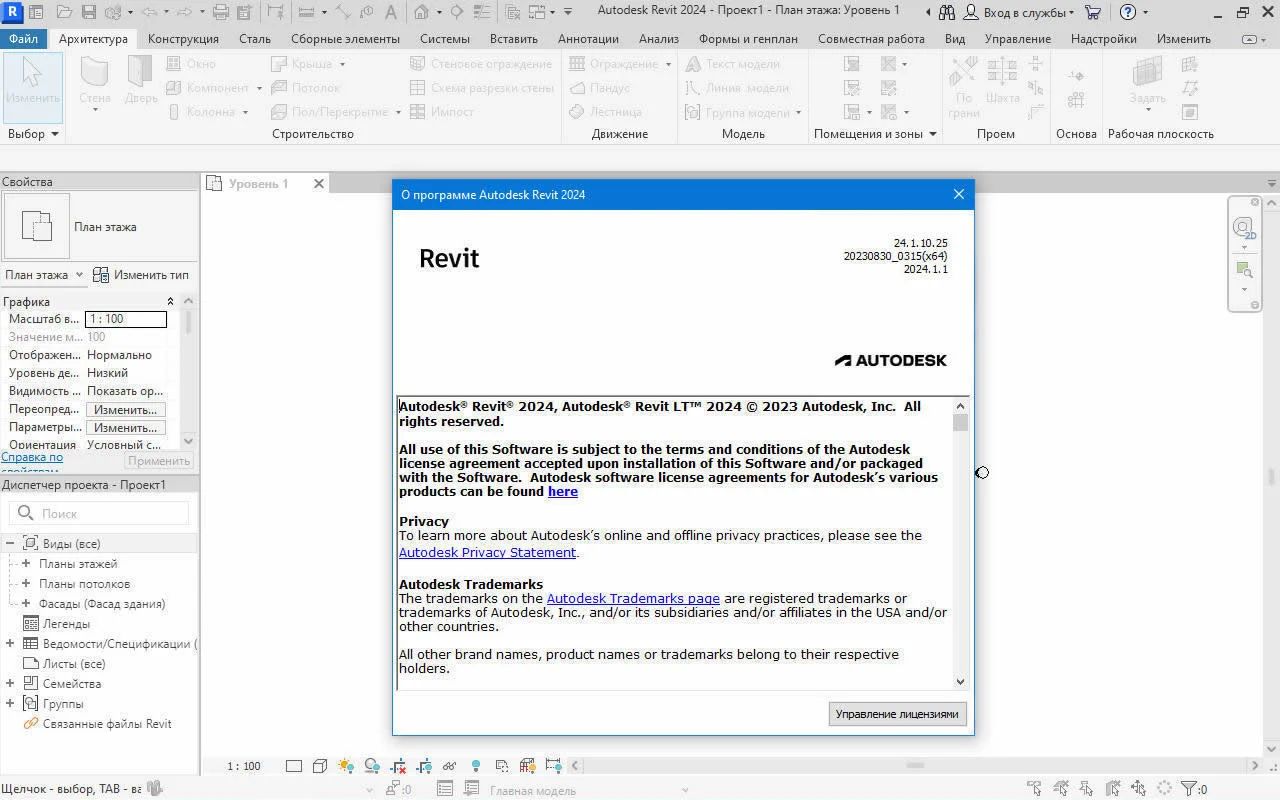Toggle Sun Path icon in view control bar
This screenshot has width=1280, height=800.
[x=346, y=766]
